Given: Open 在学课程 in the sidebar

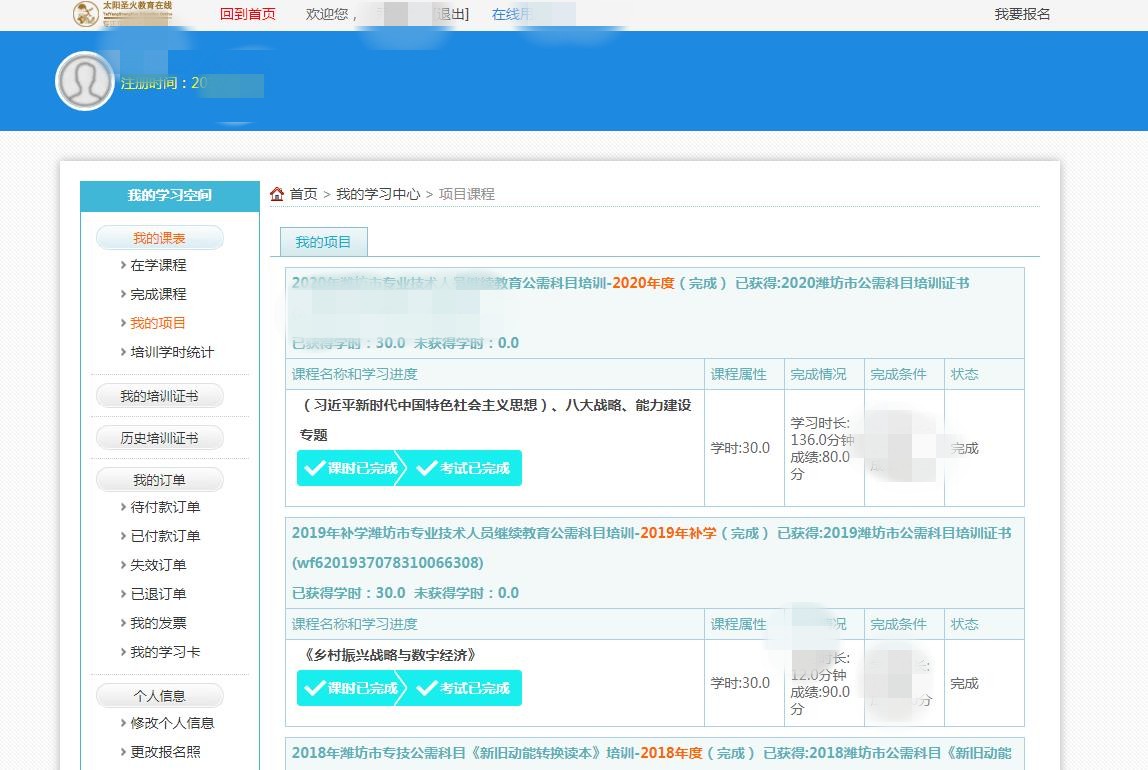Looking at the screenshot, I should [158, 265].
